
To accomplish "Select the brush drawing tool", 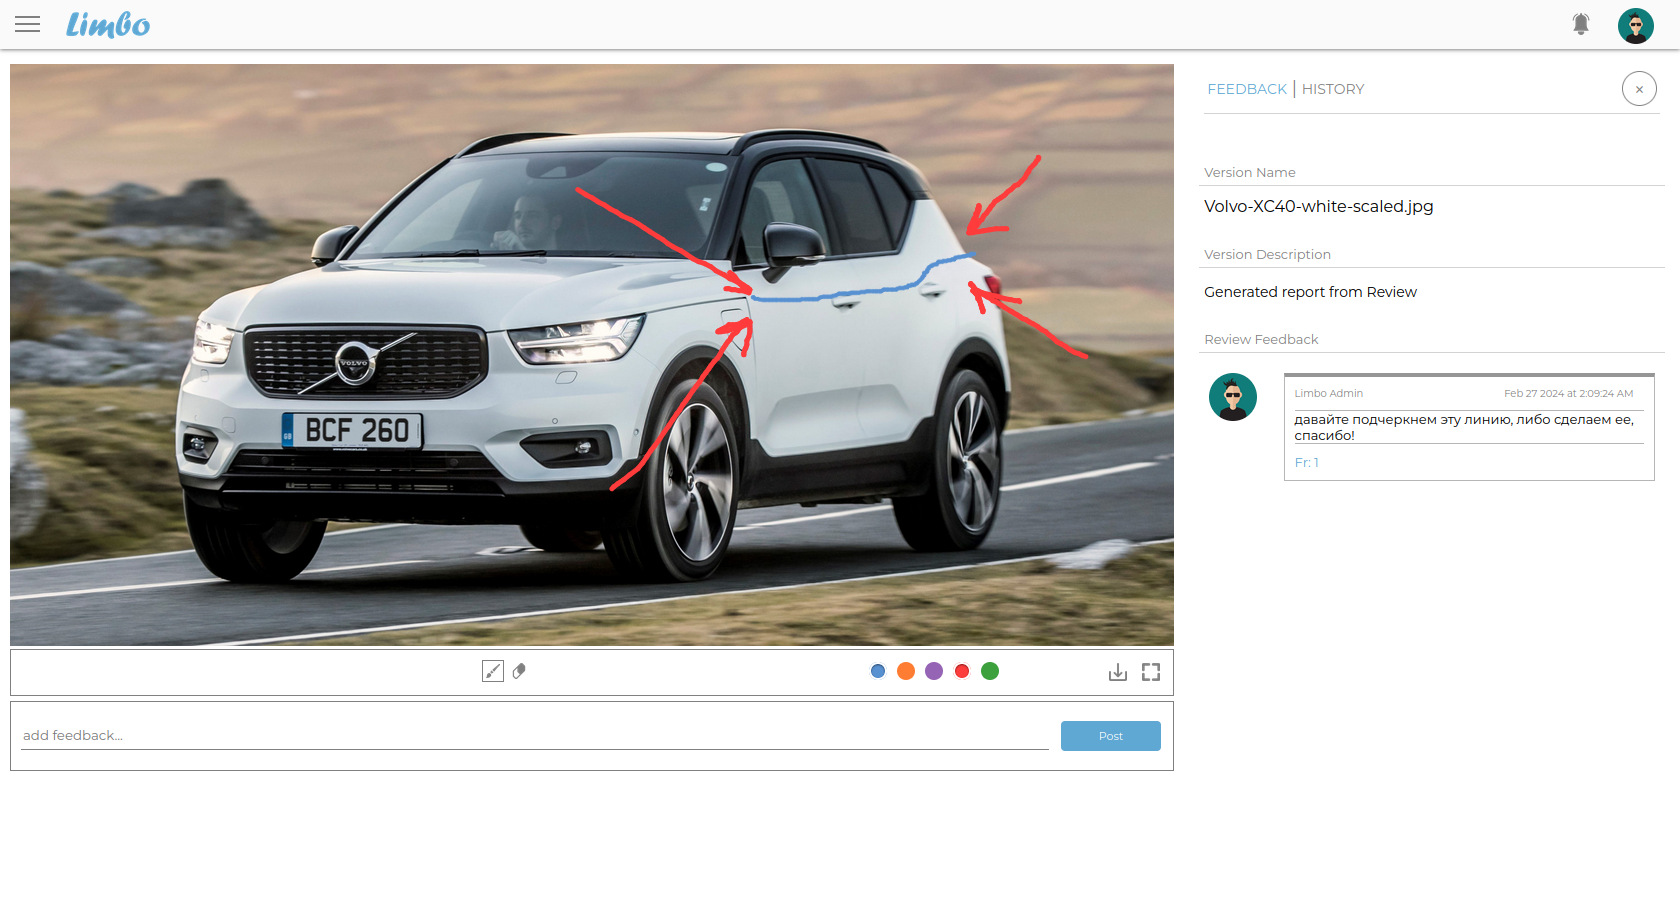I will (x=493, y=671).
